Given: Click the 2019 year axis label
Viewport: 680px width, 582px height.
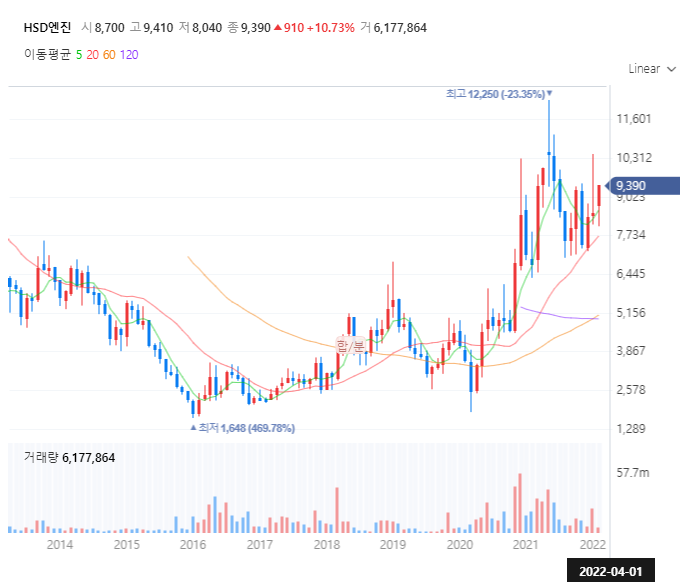Looking at the screenshot, I should pos(393,545).
